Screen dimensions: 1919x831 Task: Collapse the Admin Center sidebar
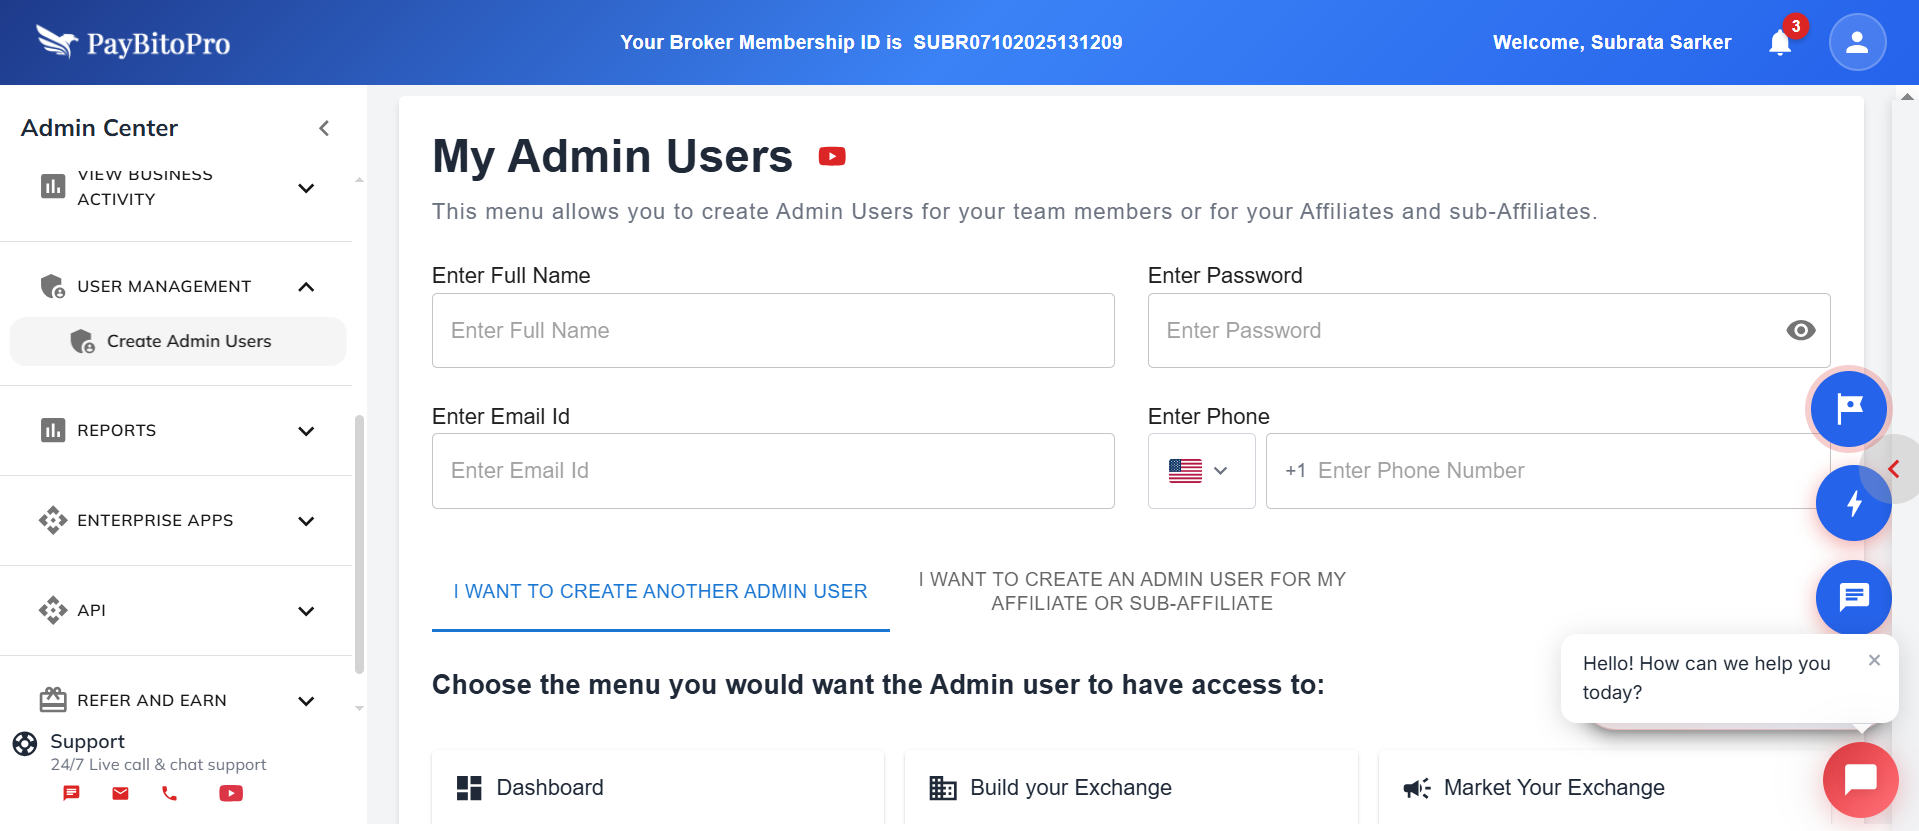(324, 128)
